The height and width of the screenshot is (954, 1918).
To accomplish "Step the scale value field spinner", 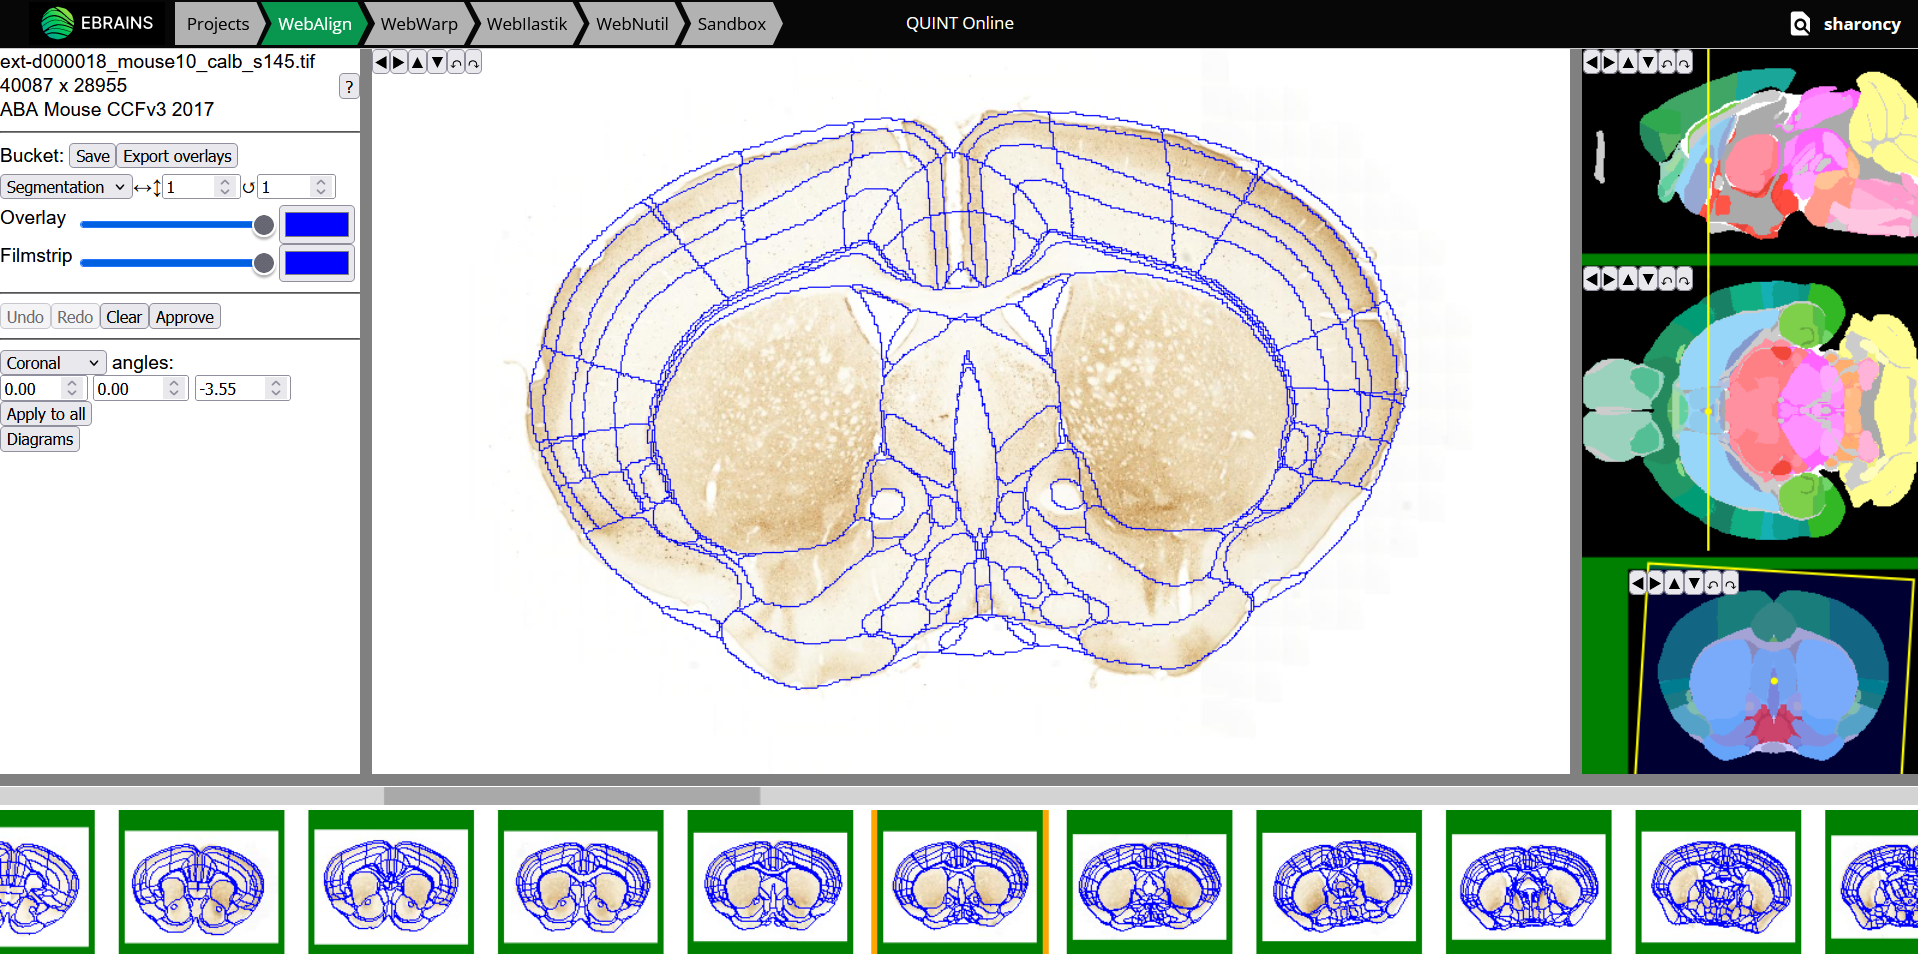I will click(x=225, y=187).
